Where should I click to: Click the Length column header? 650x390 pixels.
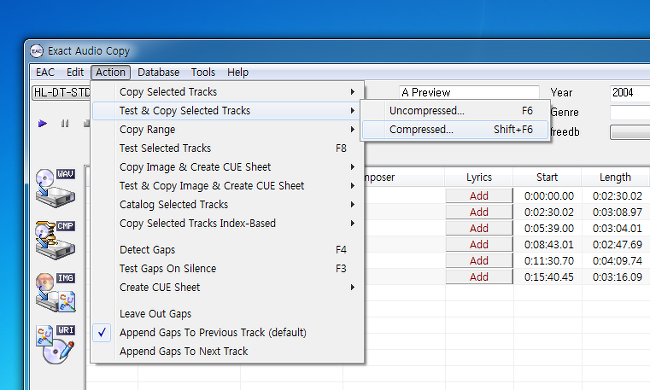pyautogui.click(x=615, y=177)
